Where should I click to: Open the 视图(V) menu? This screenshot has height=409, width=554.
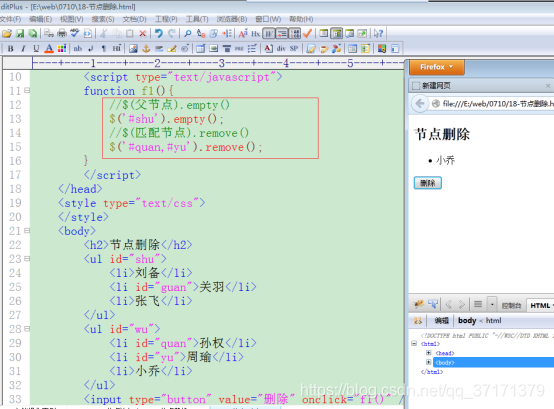(x=71, y=19)
